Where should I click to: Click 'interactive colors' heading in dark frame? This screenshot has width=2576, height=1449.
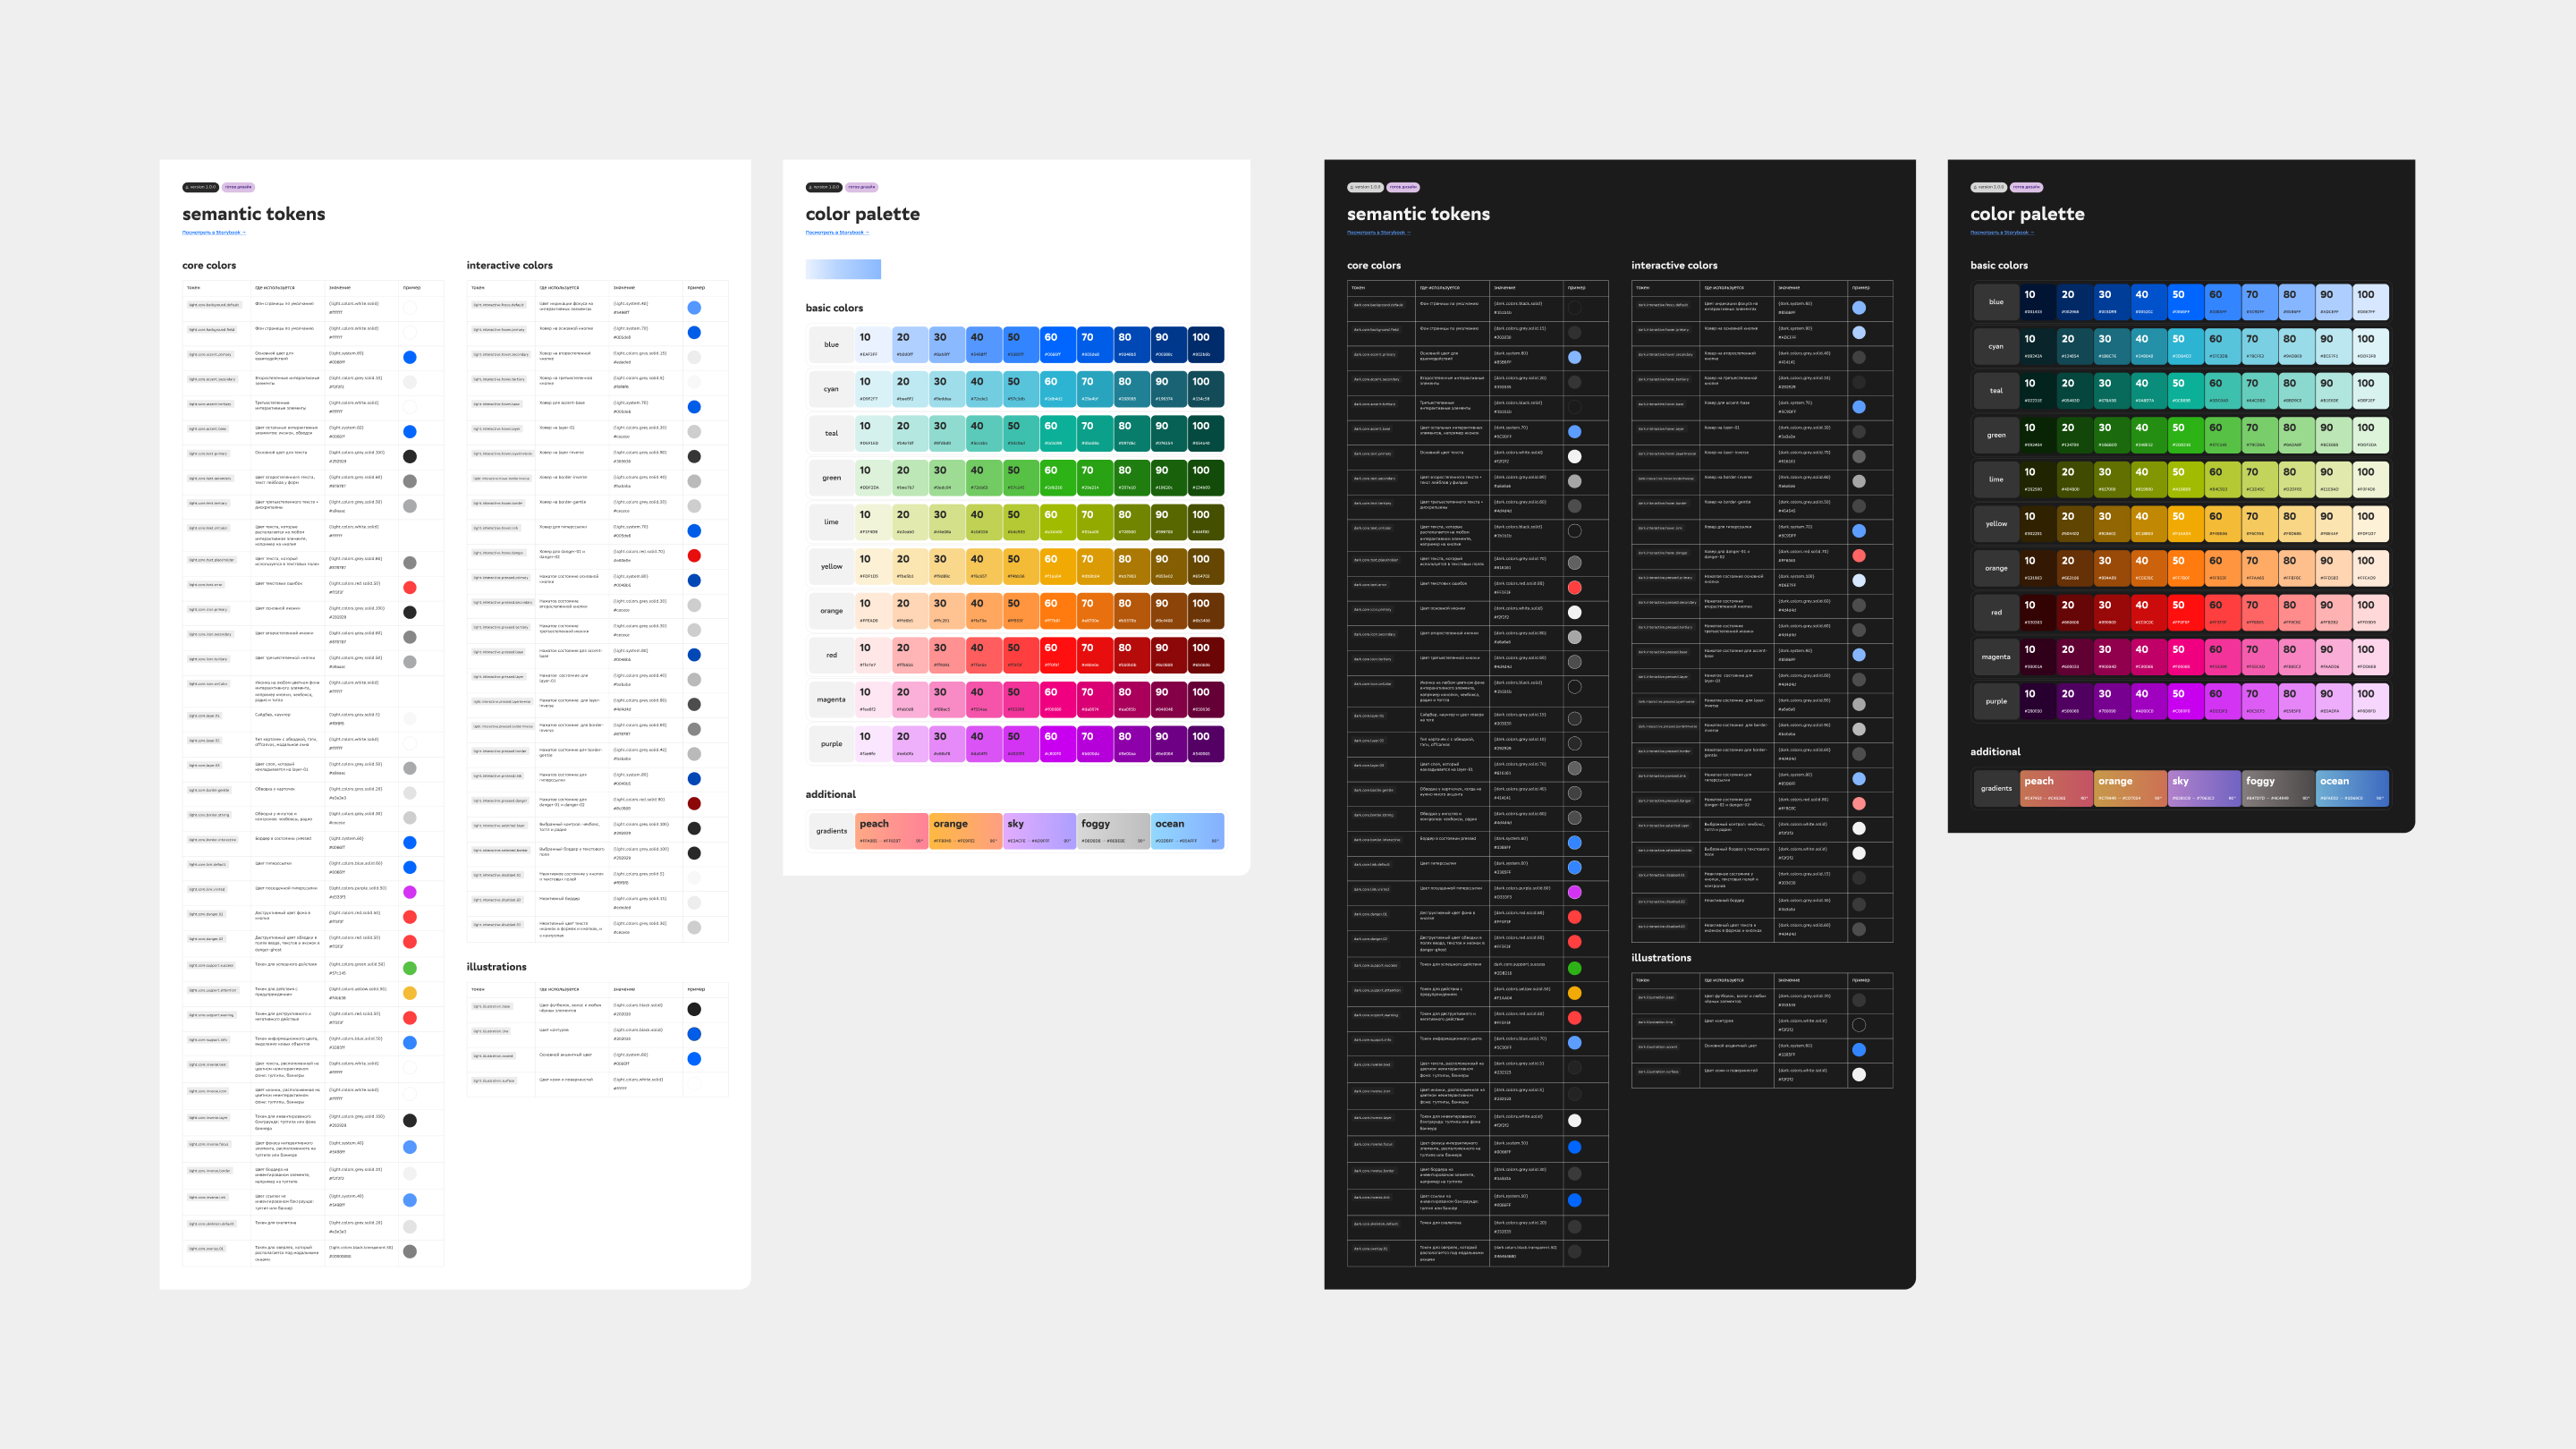point(1674,265)
